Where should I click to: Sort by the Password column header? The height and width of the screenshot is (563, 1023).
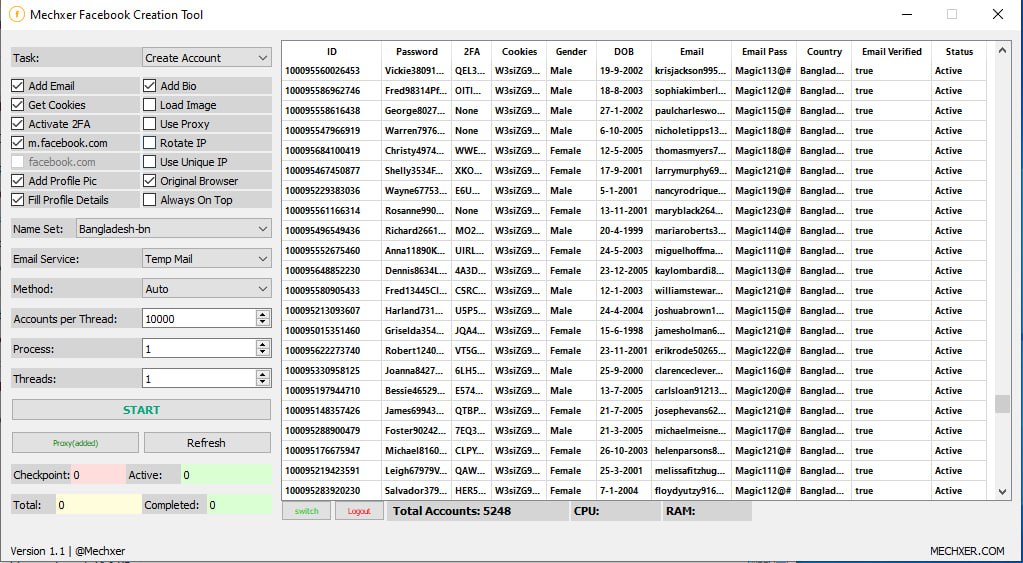(416, 52)
